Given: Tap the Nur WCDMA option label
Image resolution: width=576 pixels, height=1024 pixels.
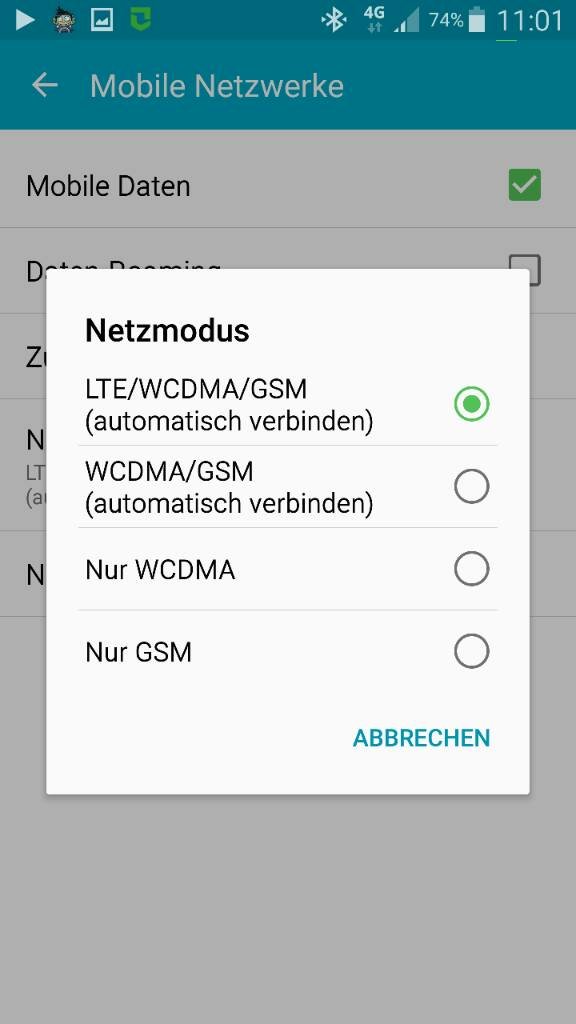Looking at the screenshot, I should 160,569.
